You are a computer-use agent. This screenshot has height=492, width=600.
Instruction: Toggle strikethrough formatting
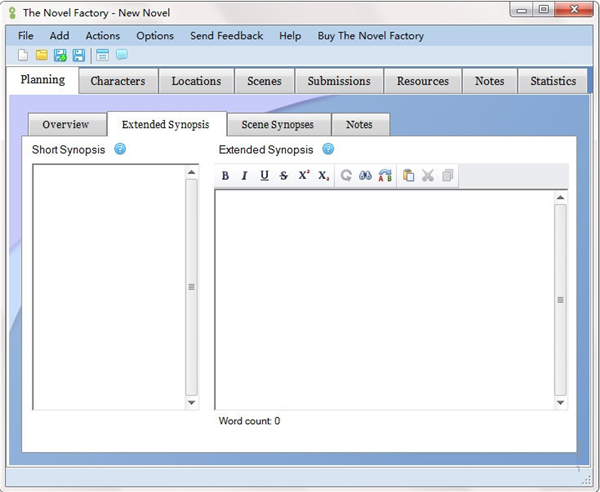[x=284, y=176]
